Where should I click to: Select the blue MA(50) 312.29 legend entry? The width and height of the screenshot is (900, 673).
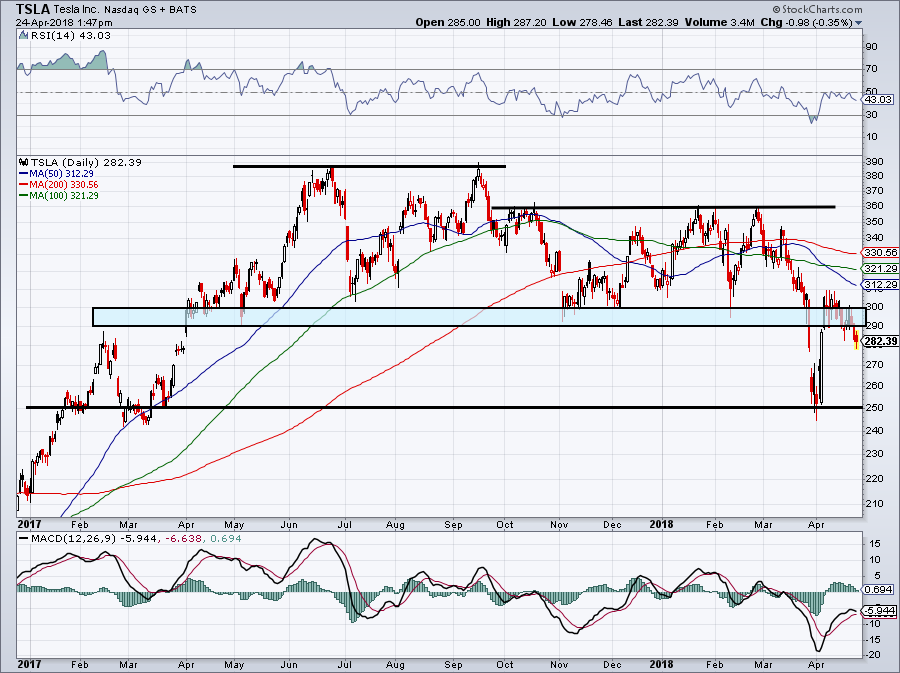[x=56, y=173]
